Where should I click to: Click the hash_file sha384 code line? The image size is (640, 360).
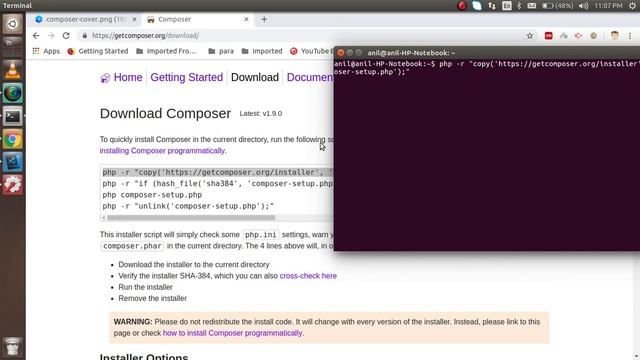click(x=218, y=184)
